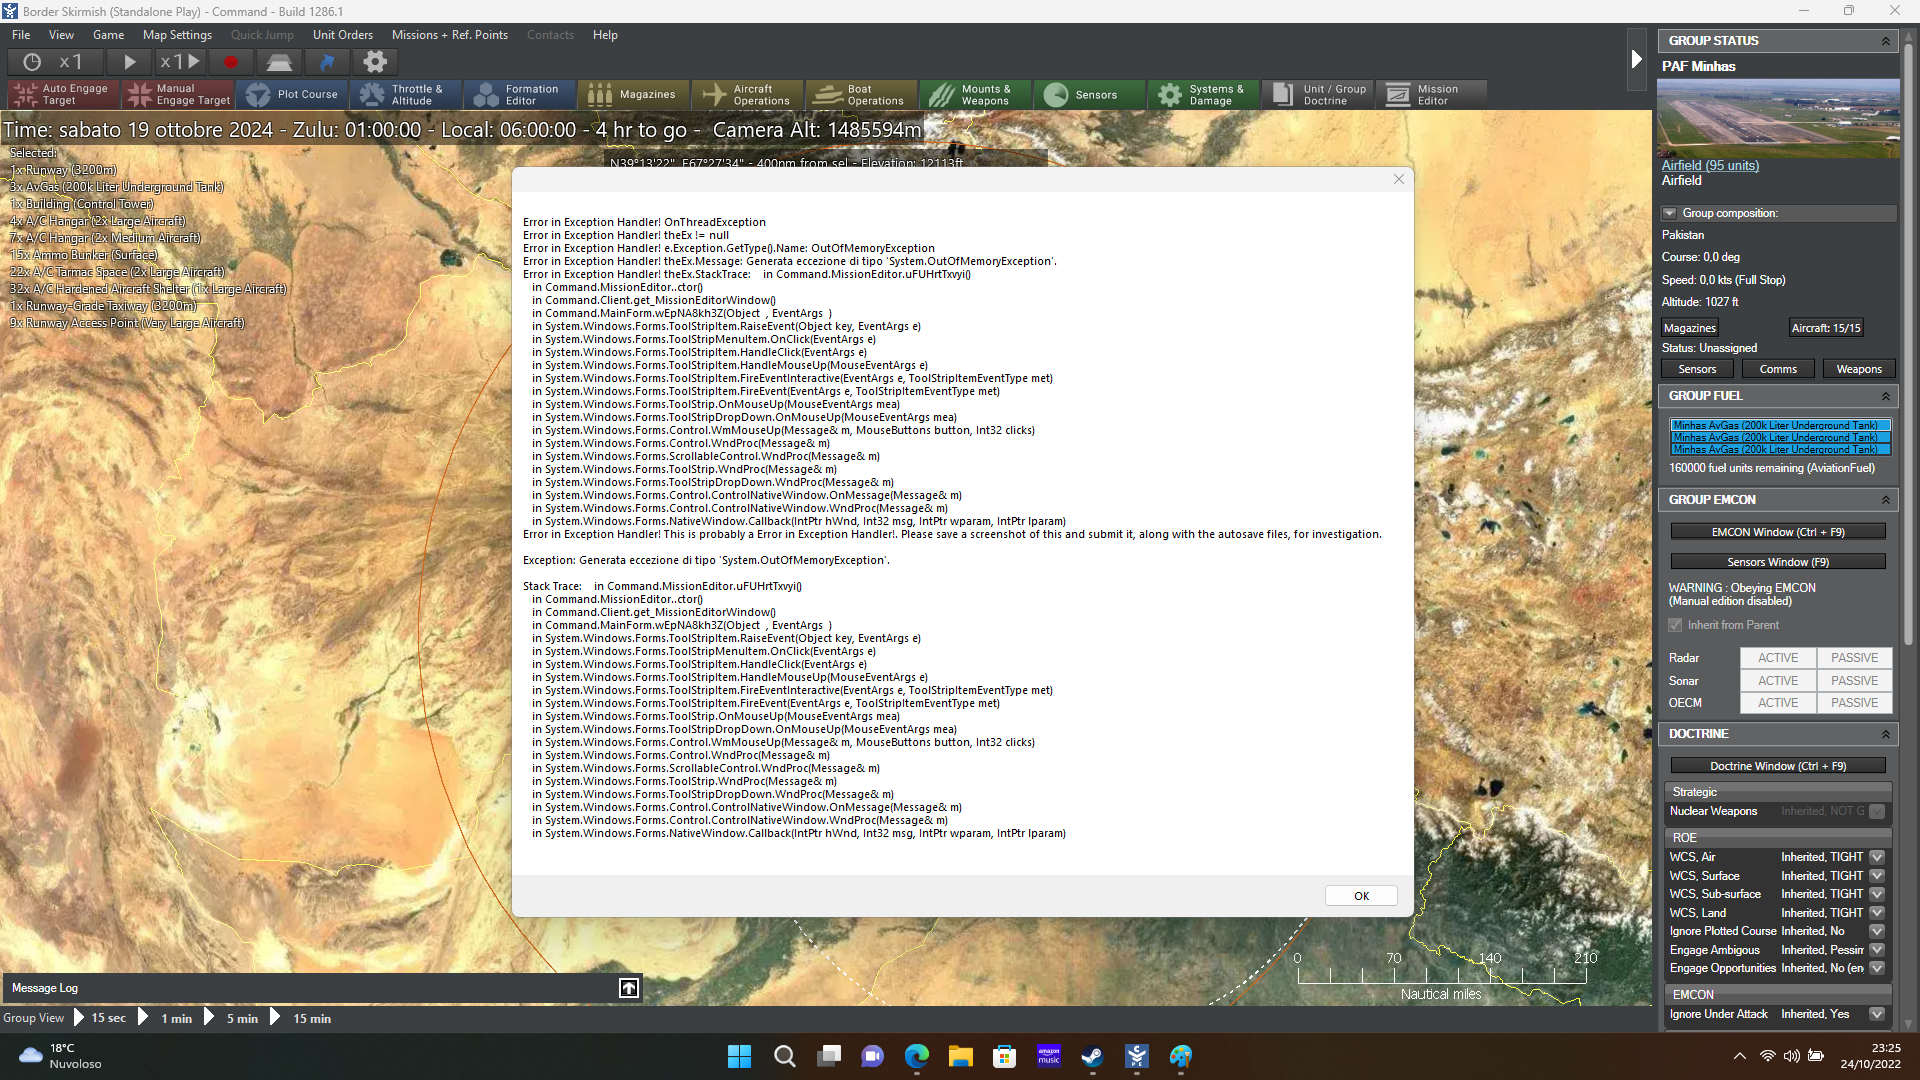Open the Unit Orders menu
Screen dimensions: 1920x1080
343,35
